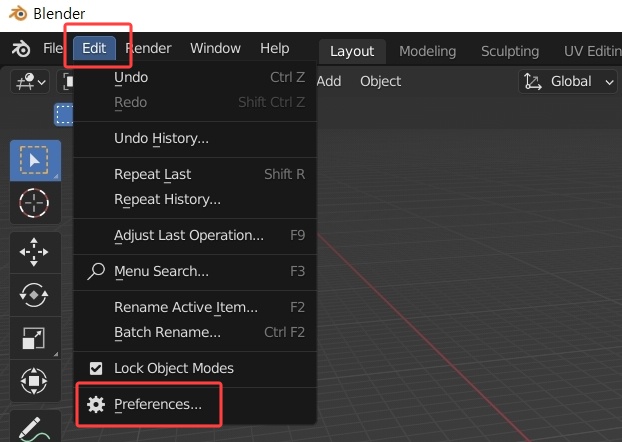Viewport: 622px width, 442px height.
Task: Select the Transform tool
Action: pos(35,381)
